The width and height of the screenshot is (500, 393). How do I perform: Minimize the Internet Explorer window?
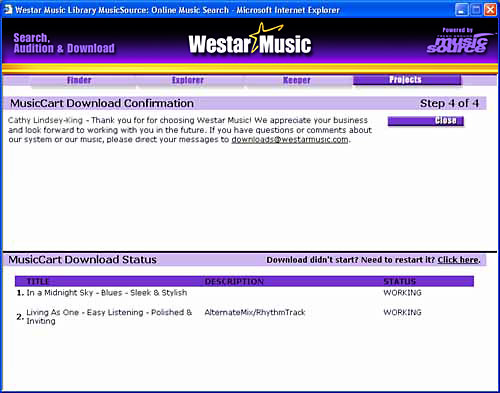click(461, 10)
